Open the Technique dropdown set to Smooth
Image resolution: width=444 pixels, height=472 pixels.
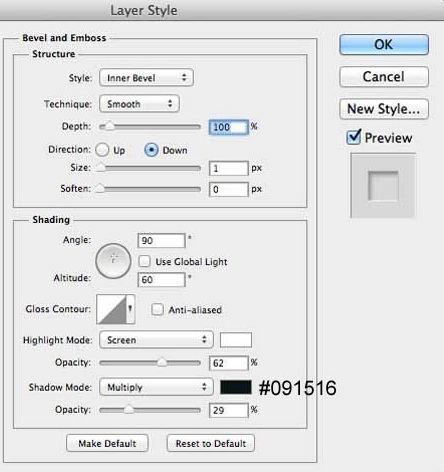[139, 104]
